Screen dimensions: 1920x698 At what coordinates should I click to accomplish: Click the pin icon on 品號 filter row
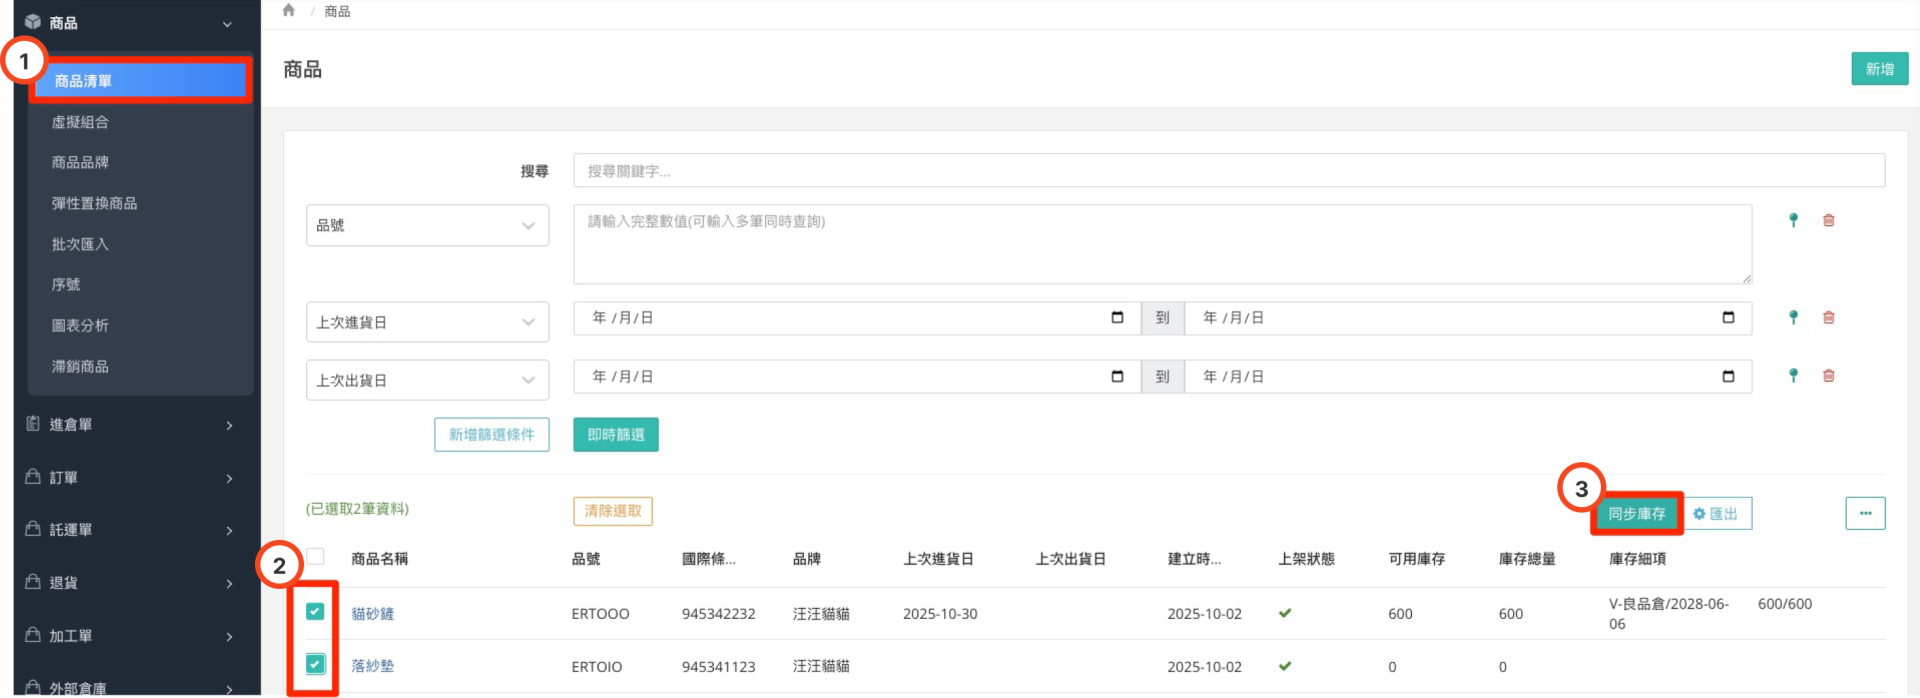1793,220
